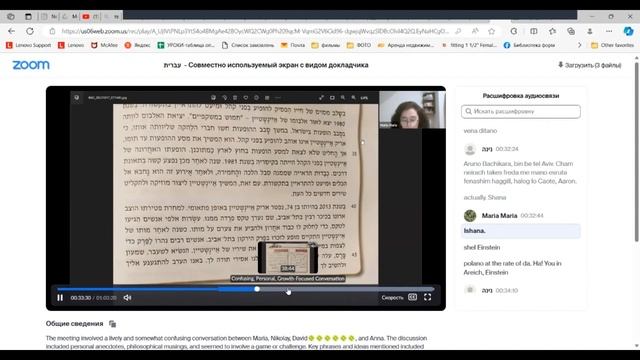640x360 pixels.
Task: Select the highlighted transcript line "Ishana."
Action: pos(521,231)
